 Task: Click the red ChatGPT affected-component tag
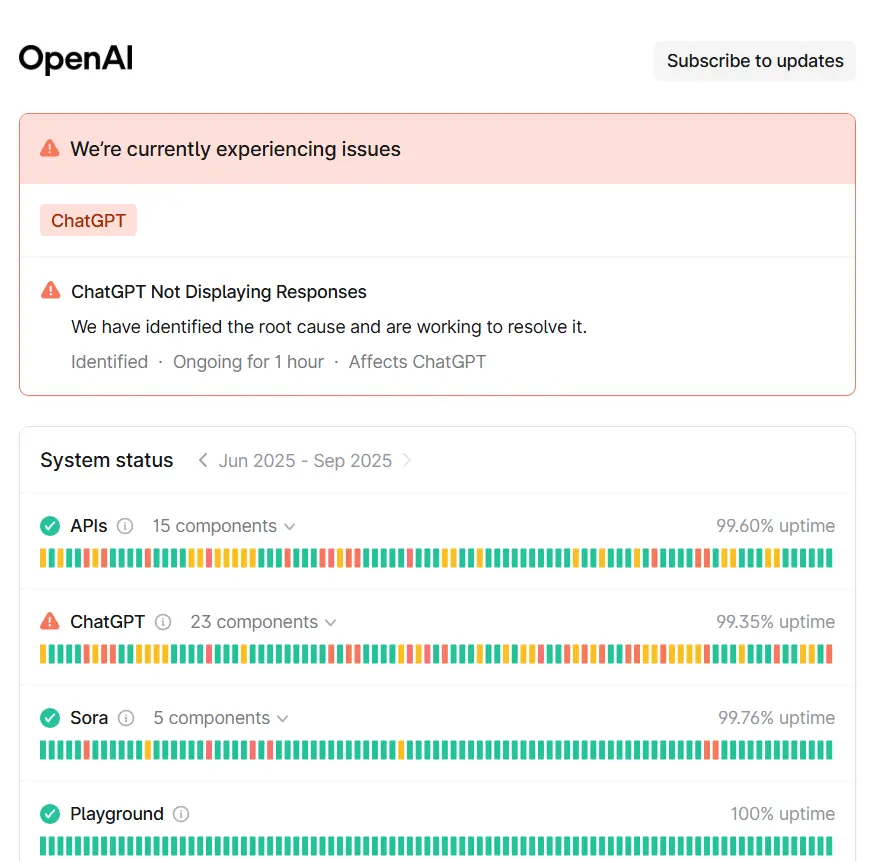[89, 220]
